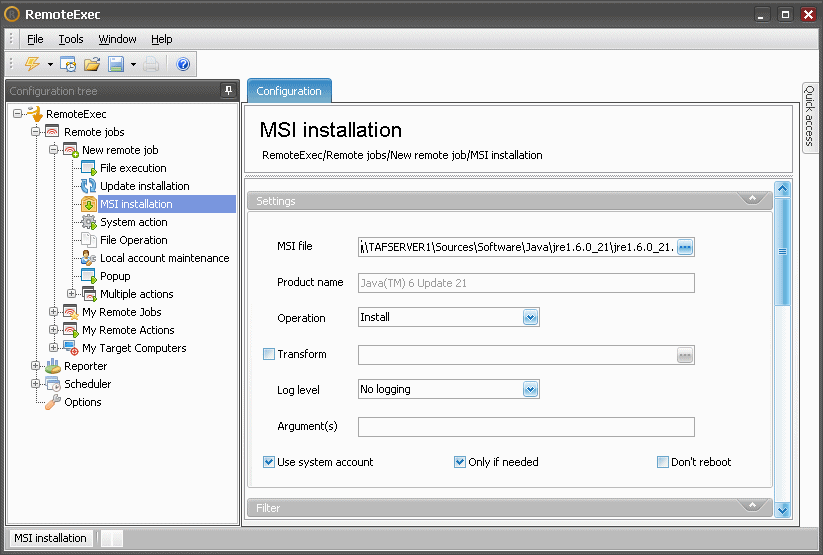This screenshot has height=555, width=823.
Task: Click the RemoteExec root node icon
Action: (35, 113)
